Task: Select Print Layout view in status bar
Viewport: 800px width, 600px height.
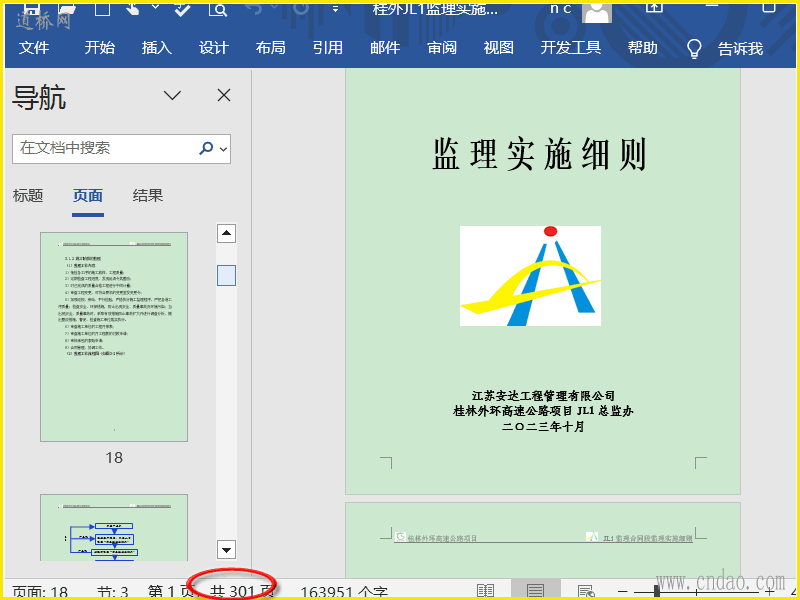Action: [x=535, y=591]
